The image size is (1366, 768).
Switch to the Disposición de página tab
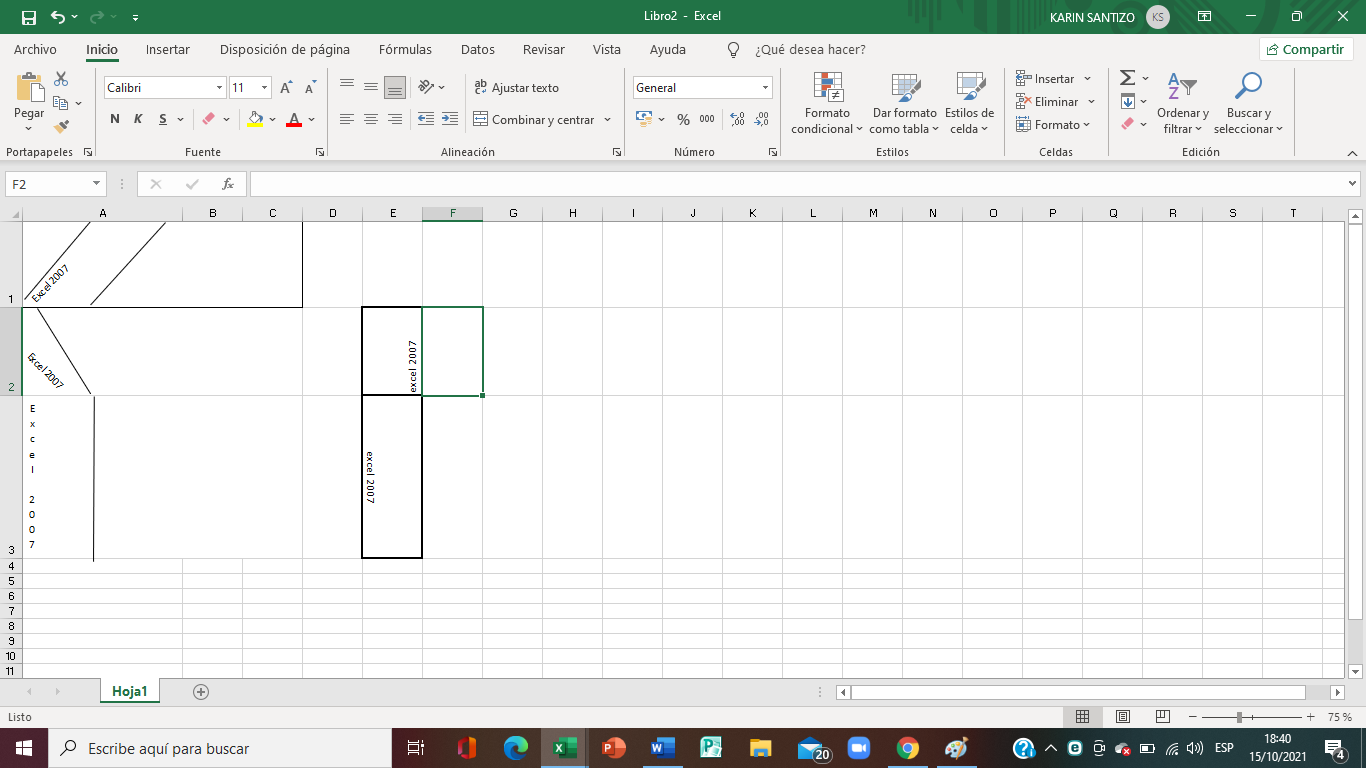285,49
